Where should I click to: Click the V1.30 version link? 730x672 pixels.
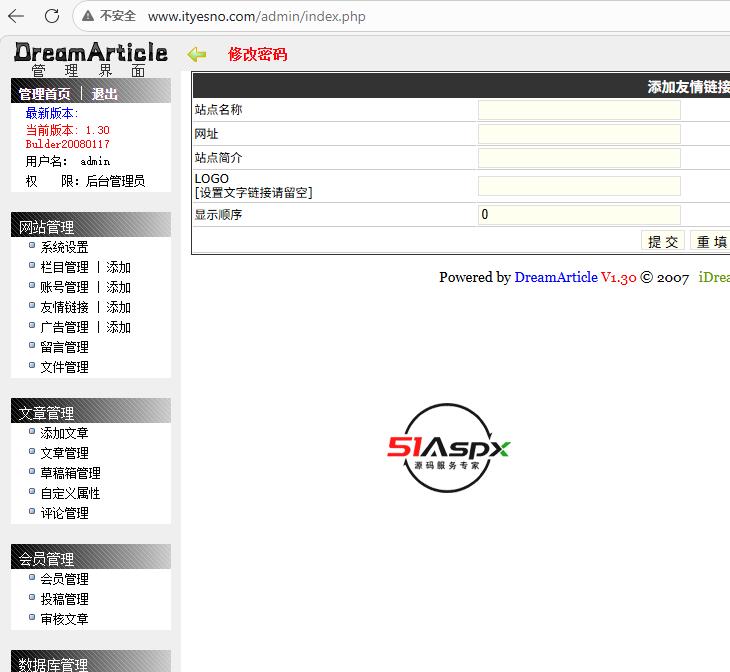click(x=619, y=278)
